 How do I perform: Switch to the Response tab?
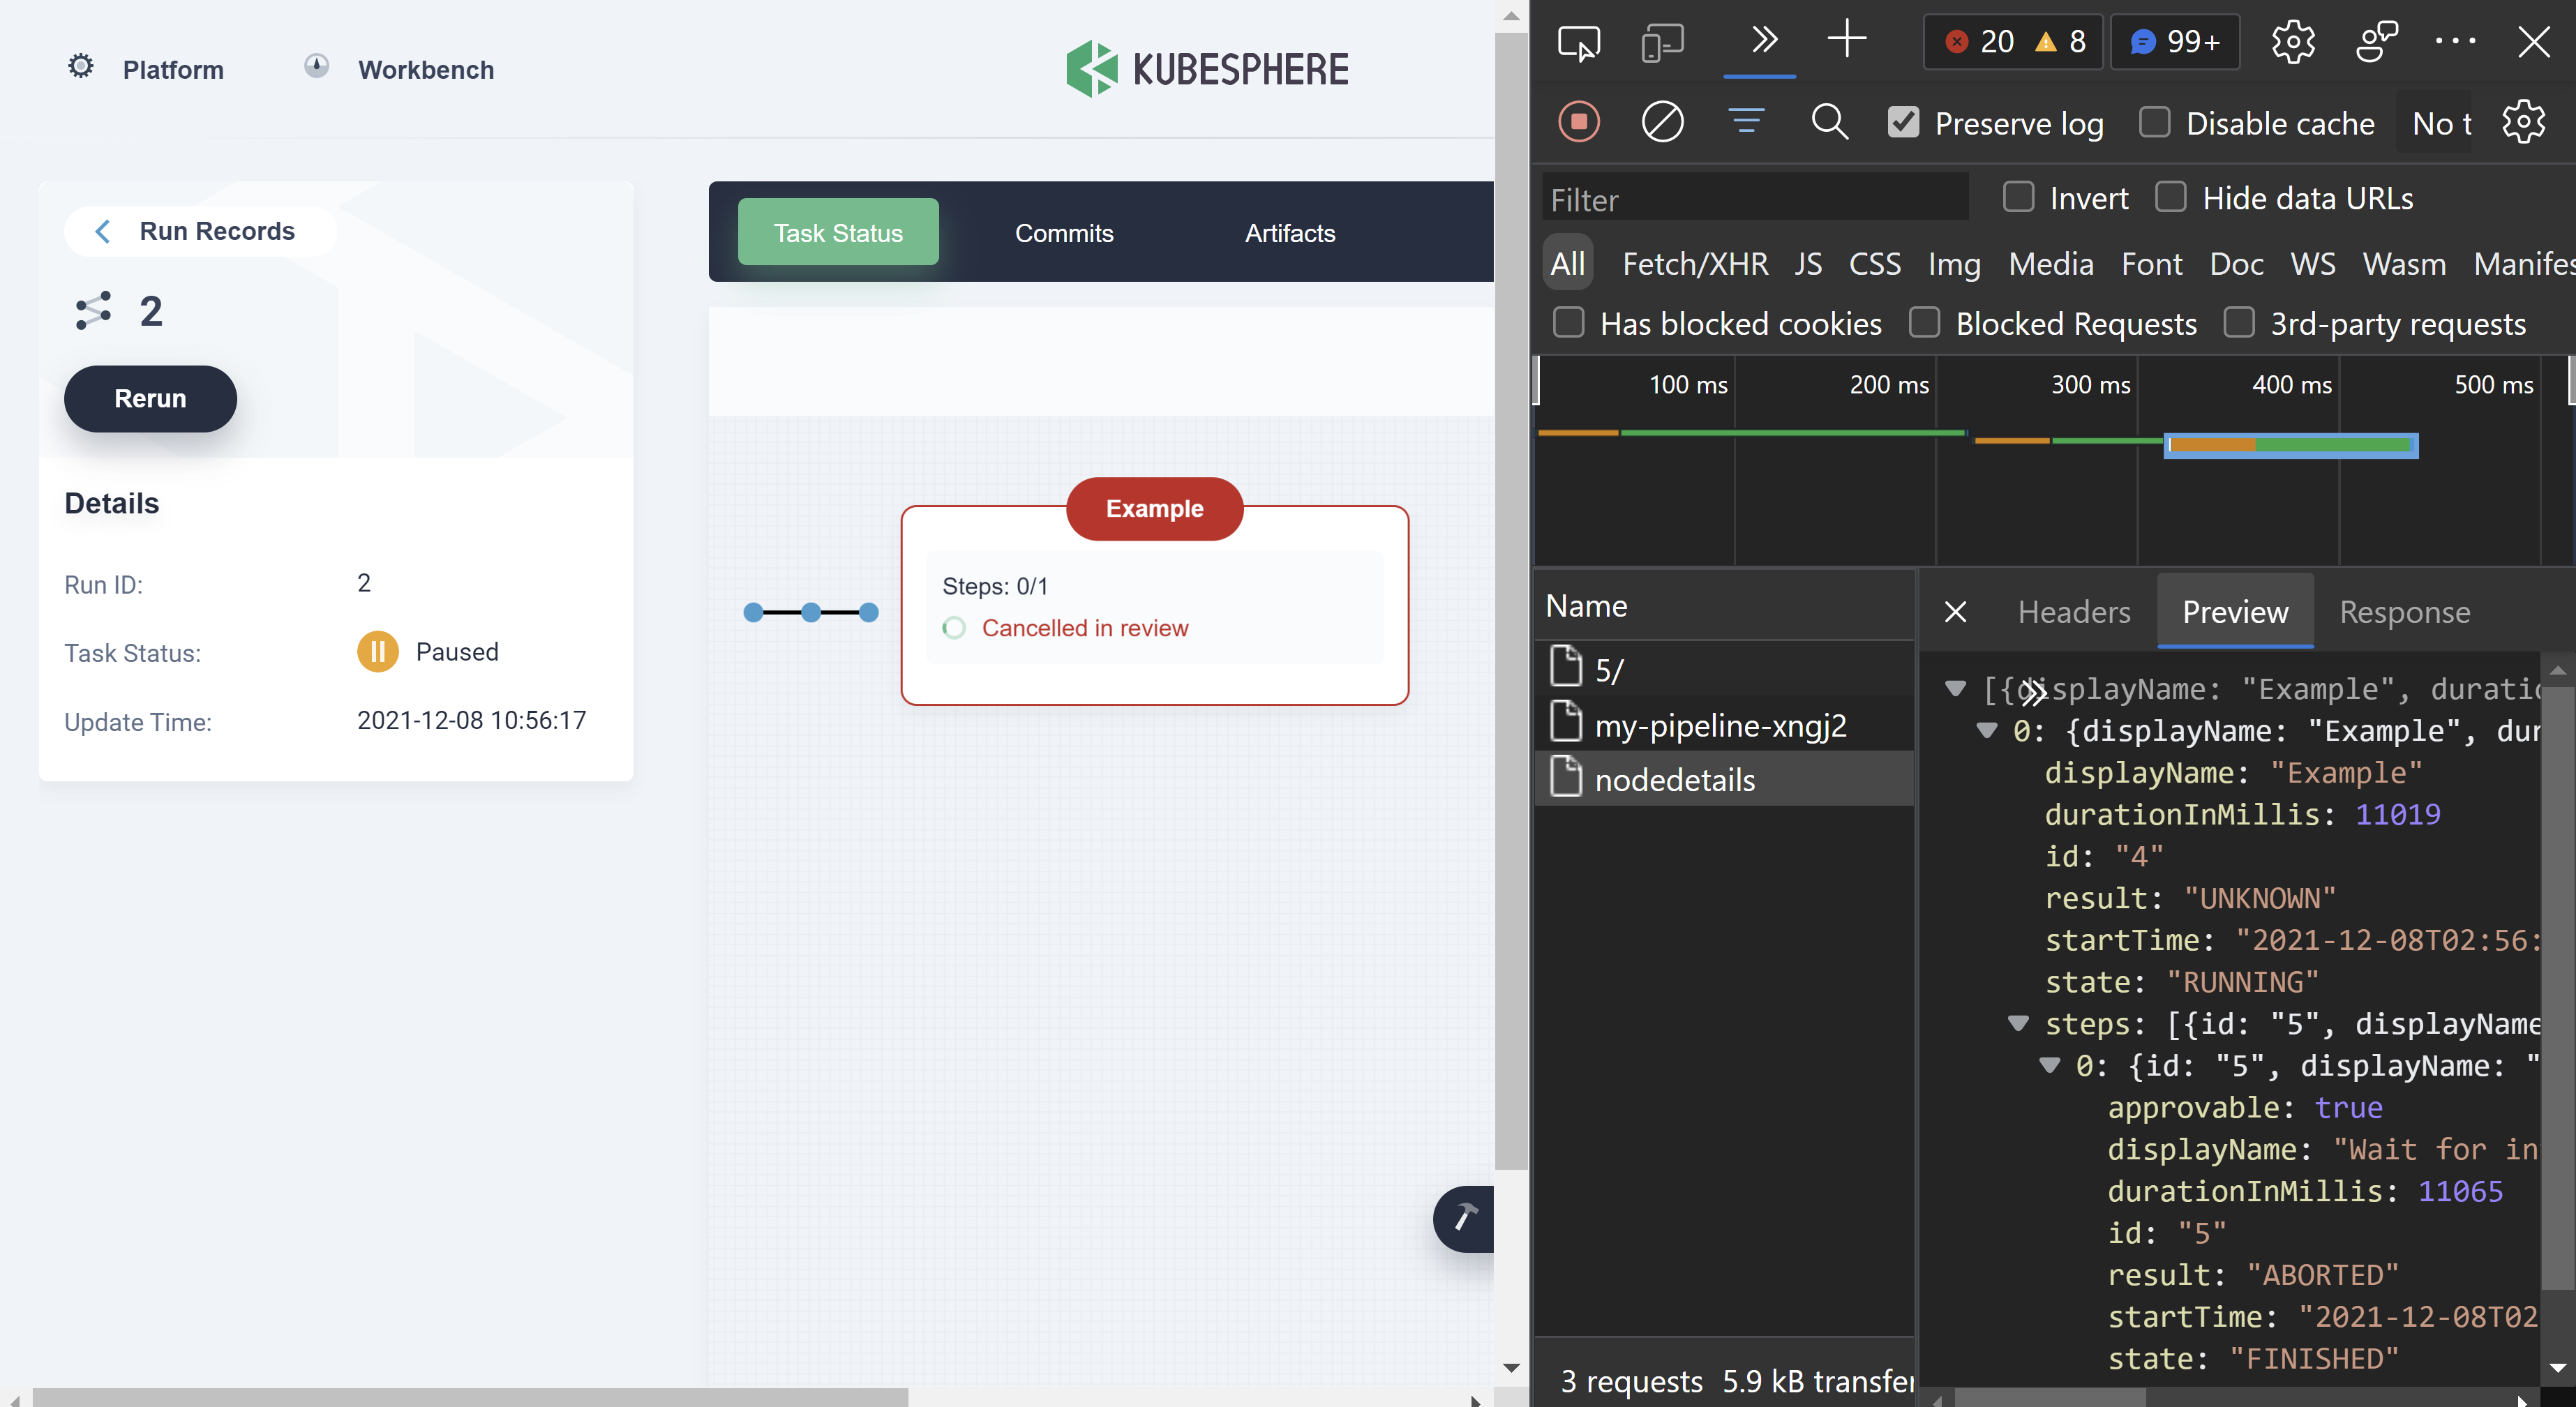pos(2404,611)
